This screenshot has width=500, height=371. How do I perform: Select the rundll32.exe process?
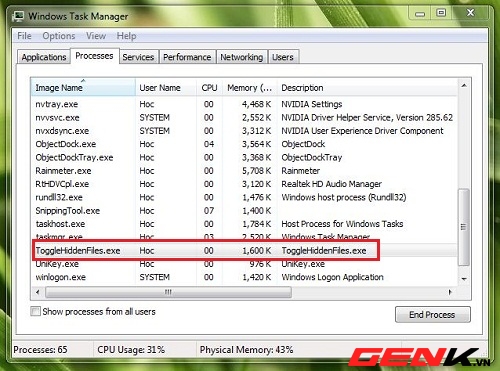245,197
